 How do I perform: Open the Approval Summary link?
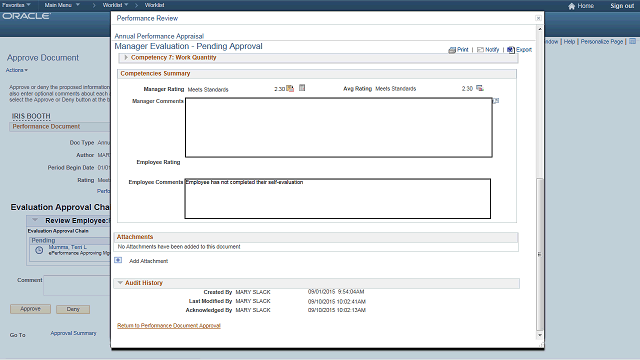(73, 333)
